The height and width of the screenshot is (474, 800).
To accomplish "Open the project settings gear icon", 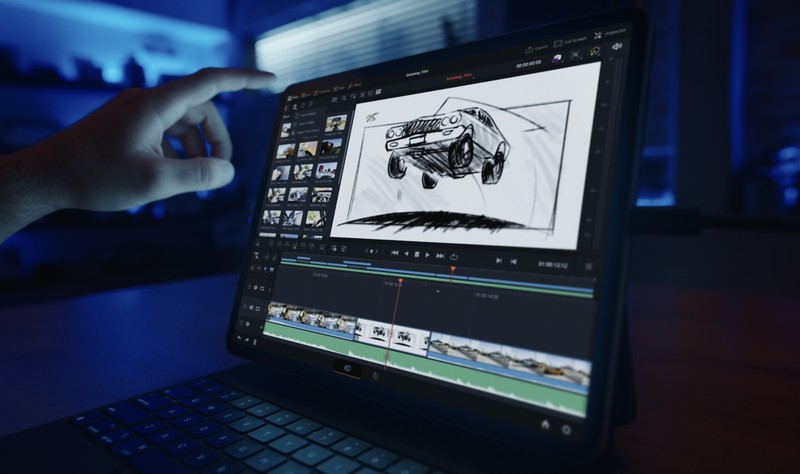I will point(566,430).
